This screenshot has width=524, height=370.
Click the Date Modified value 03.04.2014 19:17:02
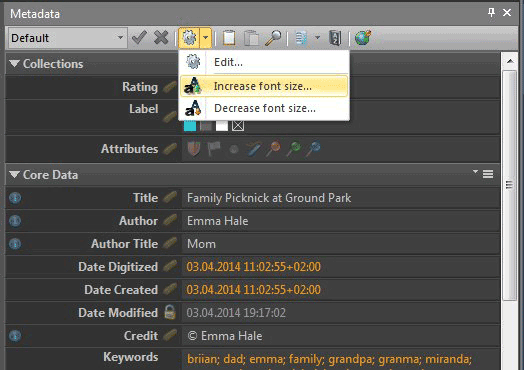pos(236,313)
